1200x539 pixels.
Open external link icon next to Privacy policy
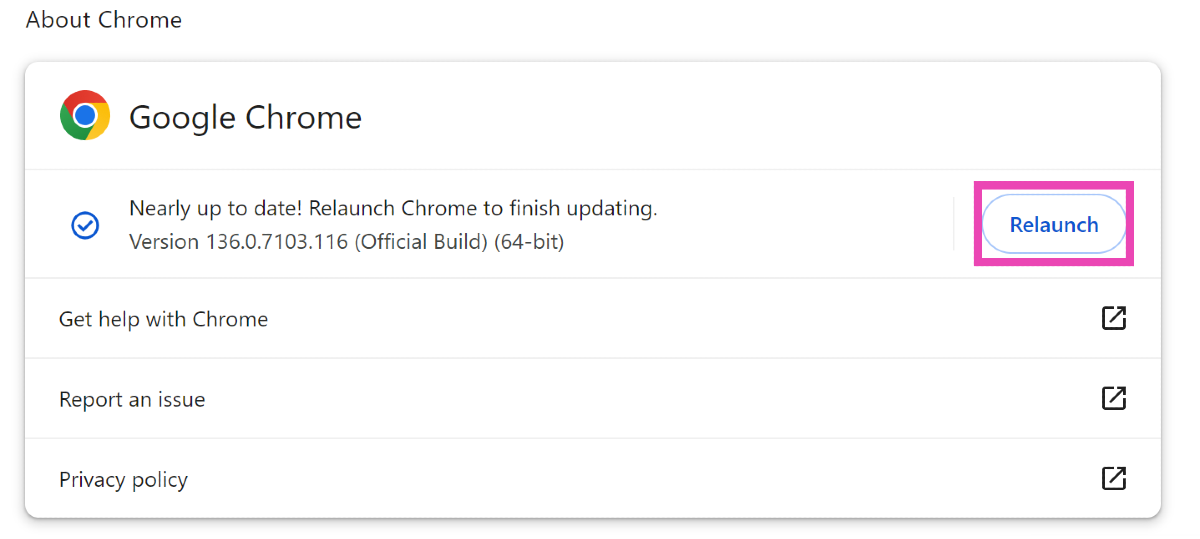tap(1113, 478)
